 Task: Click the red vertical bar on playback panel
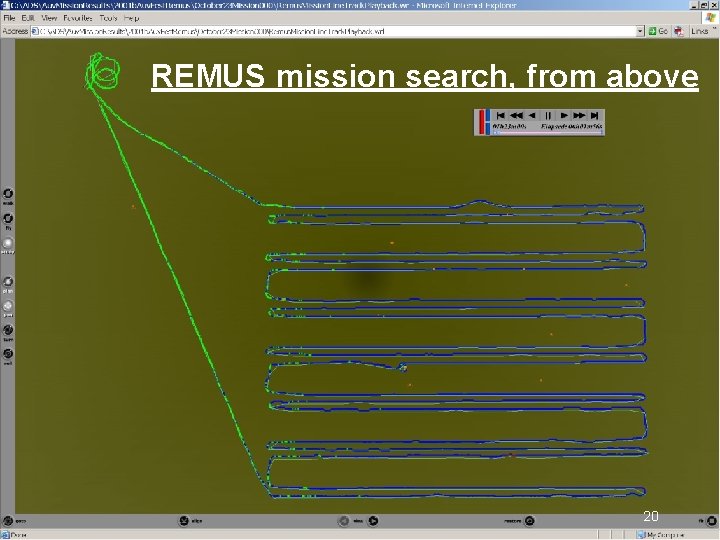(481, 122)
